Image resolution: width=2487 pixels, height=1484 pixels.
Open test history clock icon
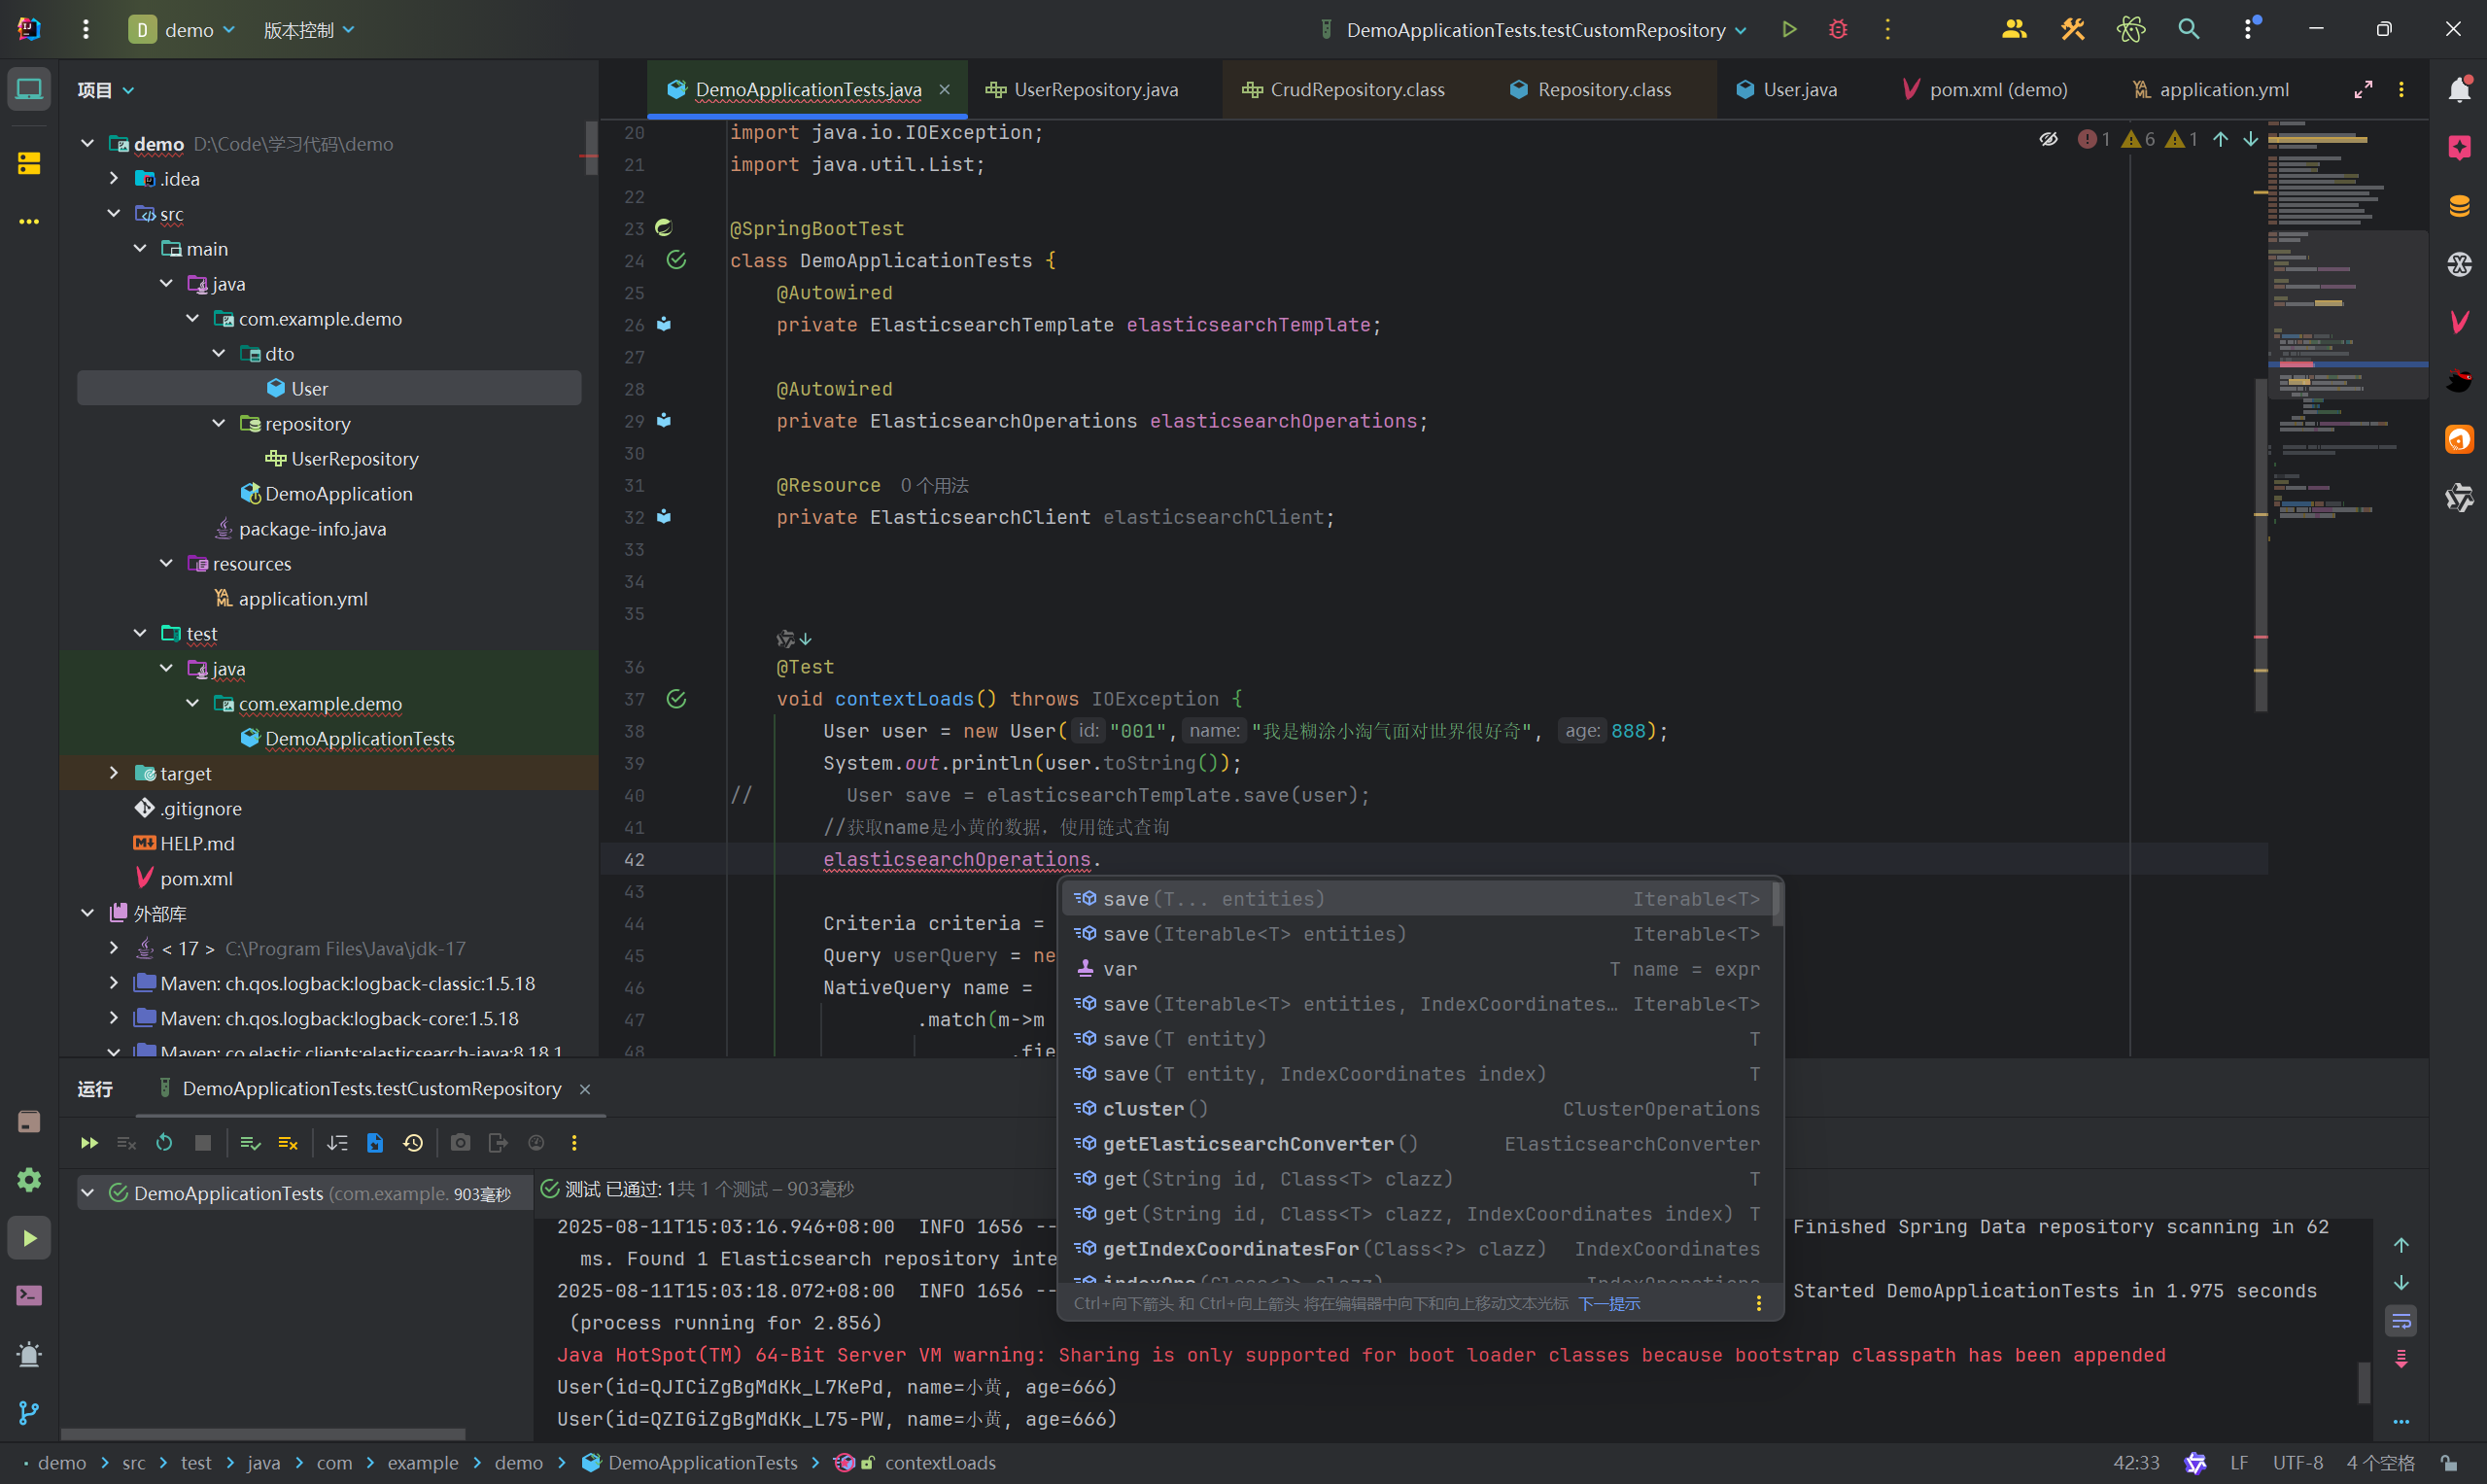click(413, 1142)
